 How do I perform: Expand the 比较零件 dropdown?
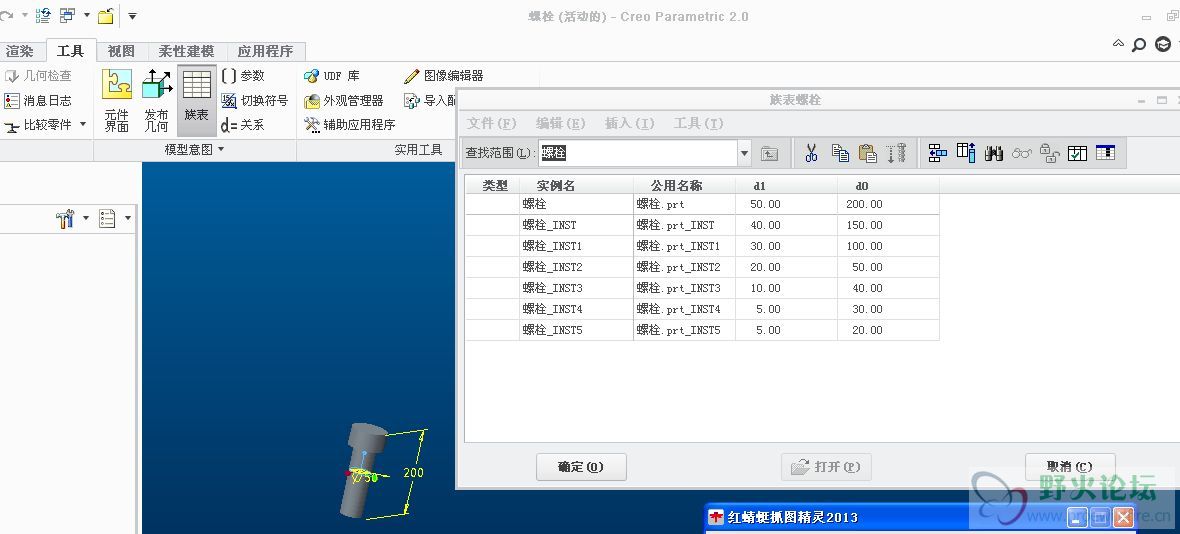82,125
